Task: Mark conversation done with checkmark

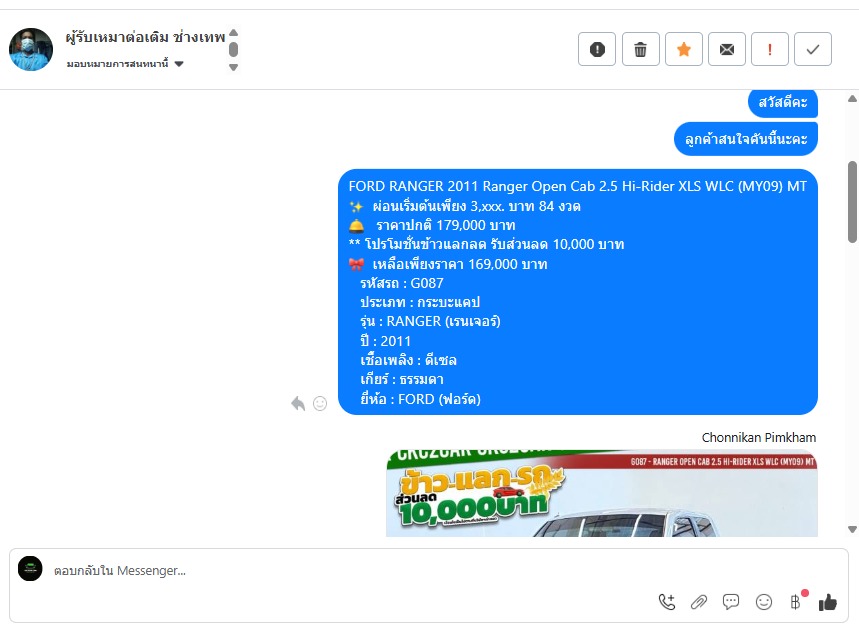Action: 813,49
